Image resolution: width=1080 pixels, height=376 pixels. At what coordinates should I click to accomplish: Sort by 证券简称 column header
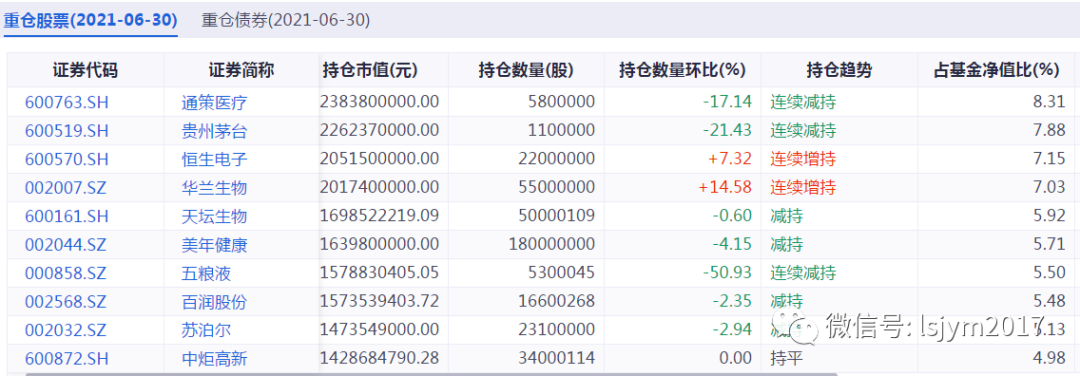(x=242, y=70)
